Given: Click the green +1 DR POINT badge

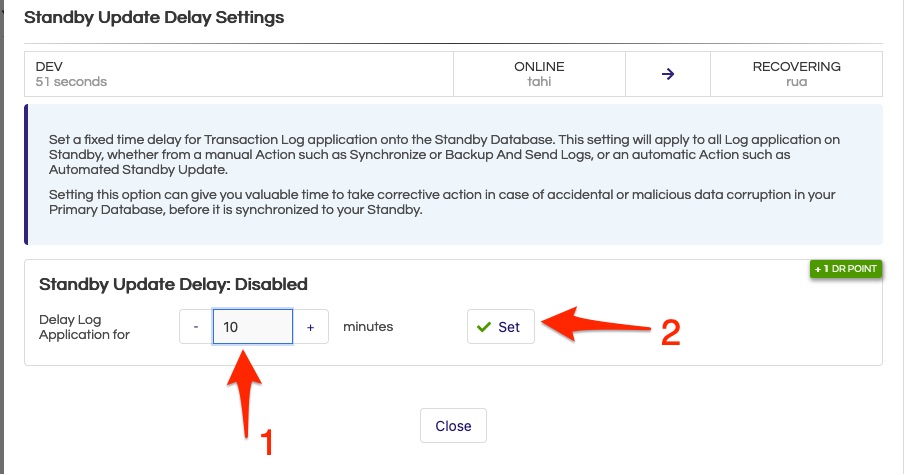Looking at the screenshot, I should (x=846, y=269).
